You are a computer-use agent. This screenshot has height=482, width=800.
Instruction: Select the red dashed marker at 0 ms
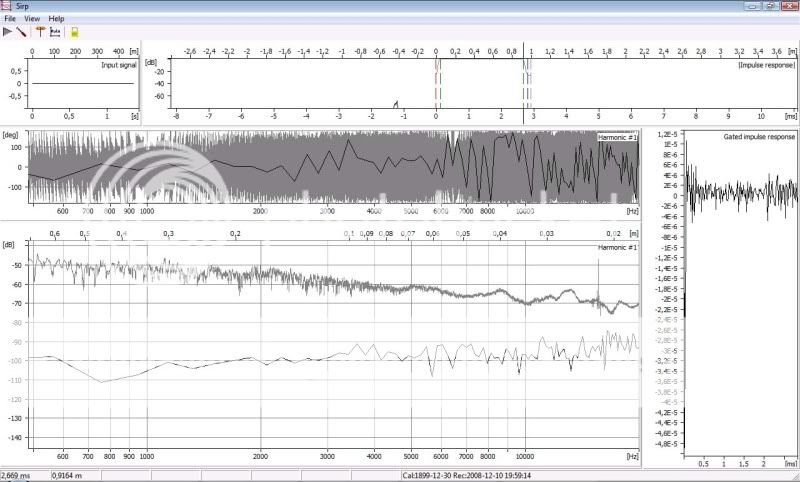[x=436, y=80]
